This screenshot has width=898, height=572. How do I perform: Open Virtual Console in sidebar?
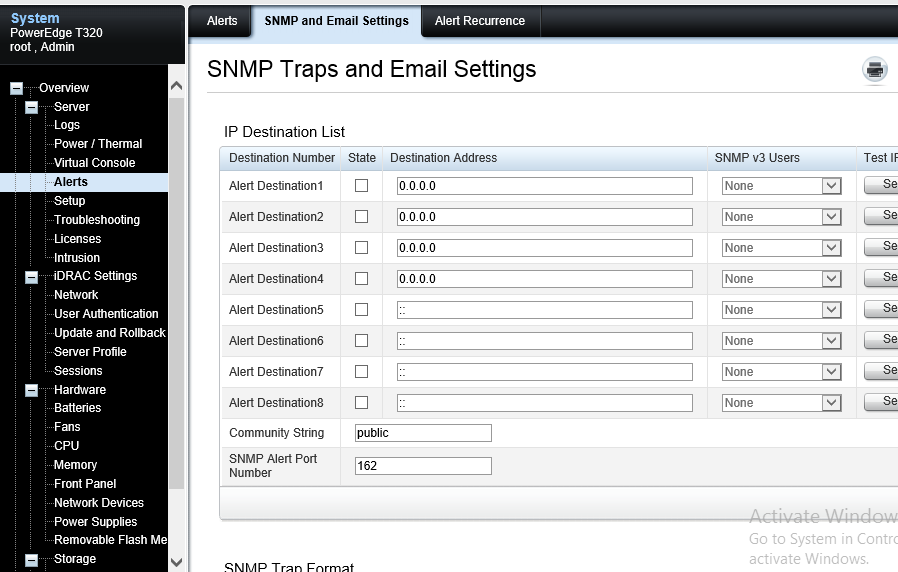(x=94, y=163)
